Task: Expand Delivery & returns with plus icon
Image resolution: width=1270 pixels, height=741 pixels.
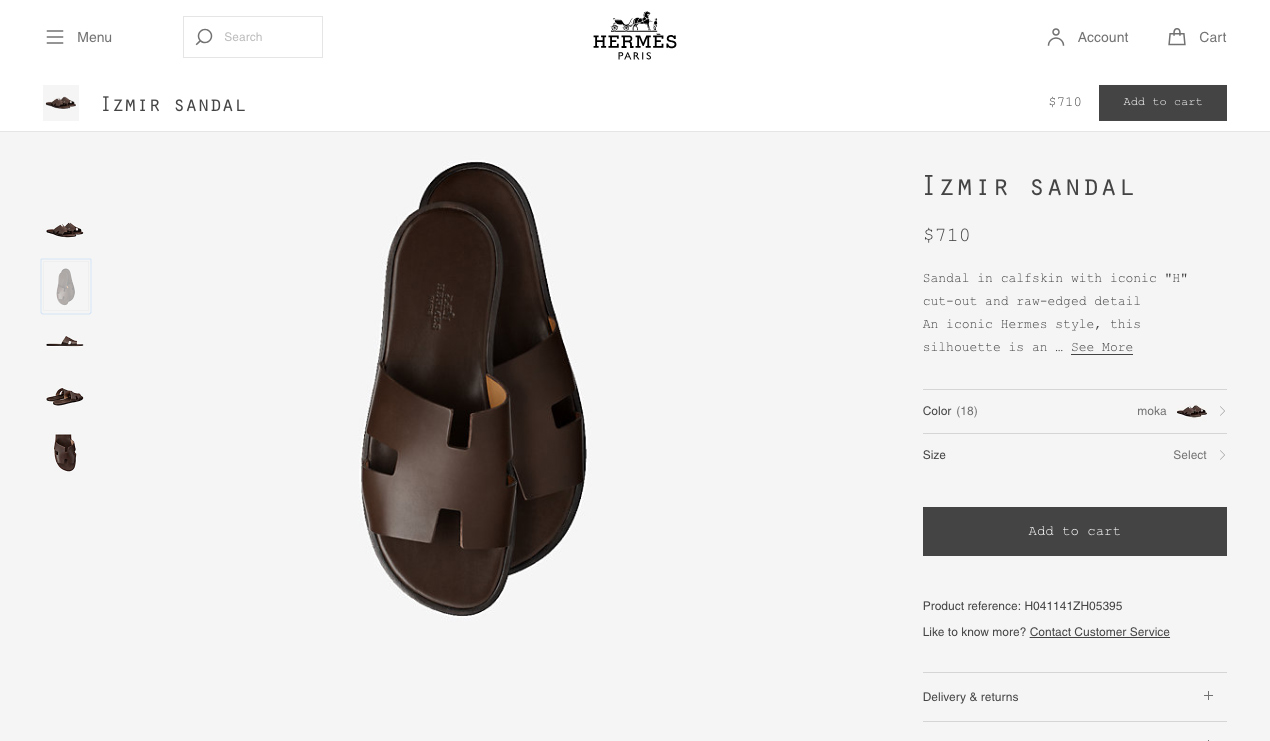Action: coord(1208,696)
